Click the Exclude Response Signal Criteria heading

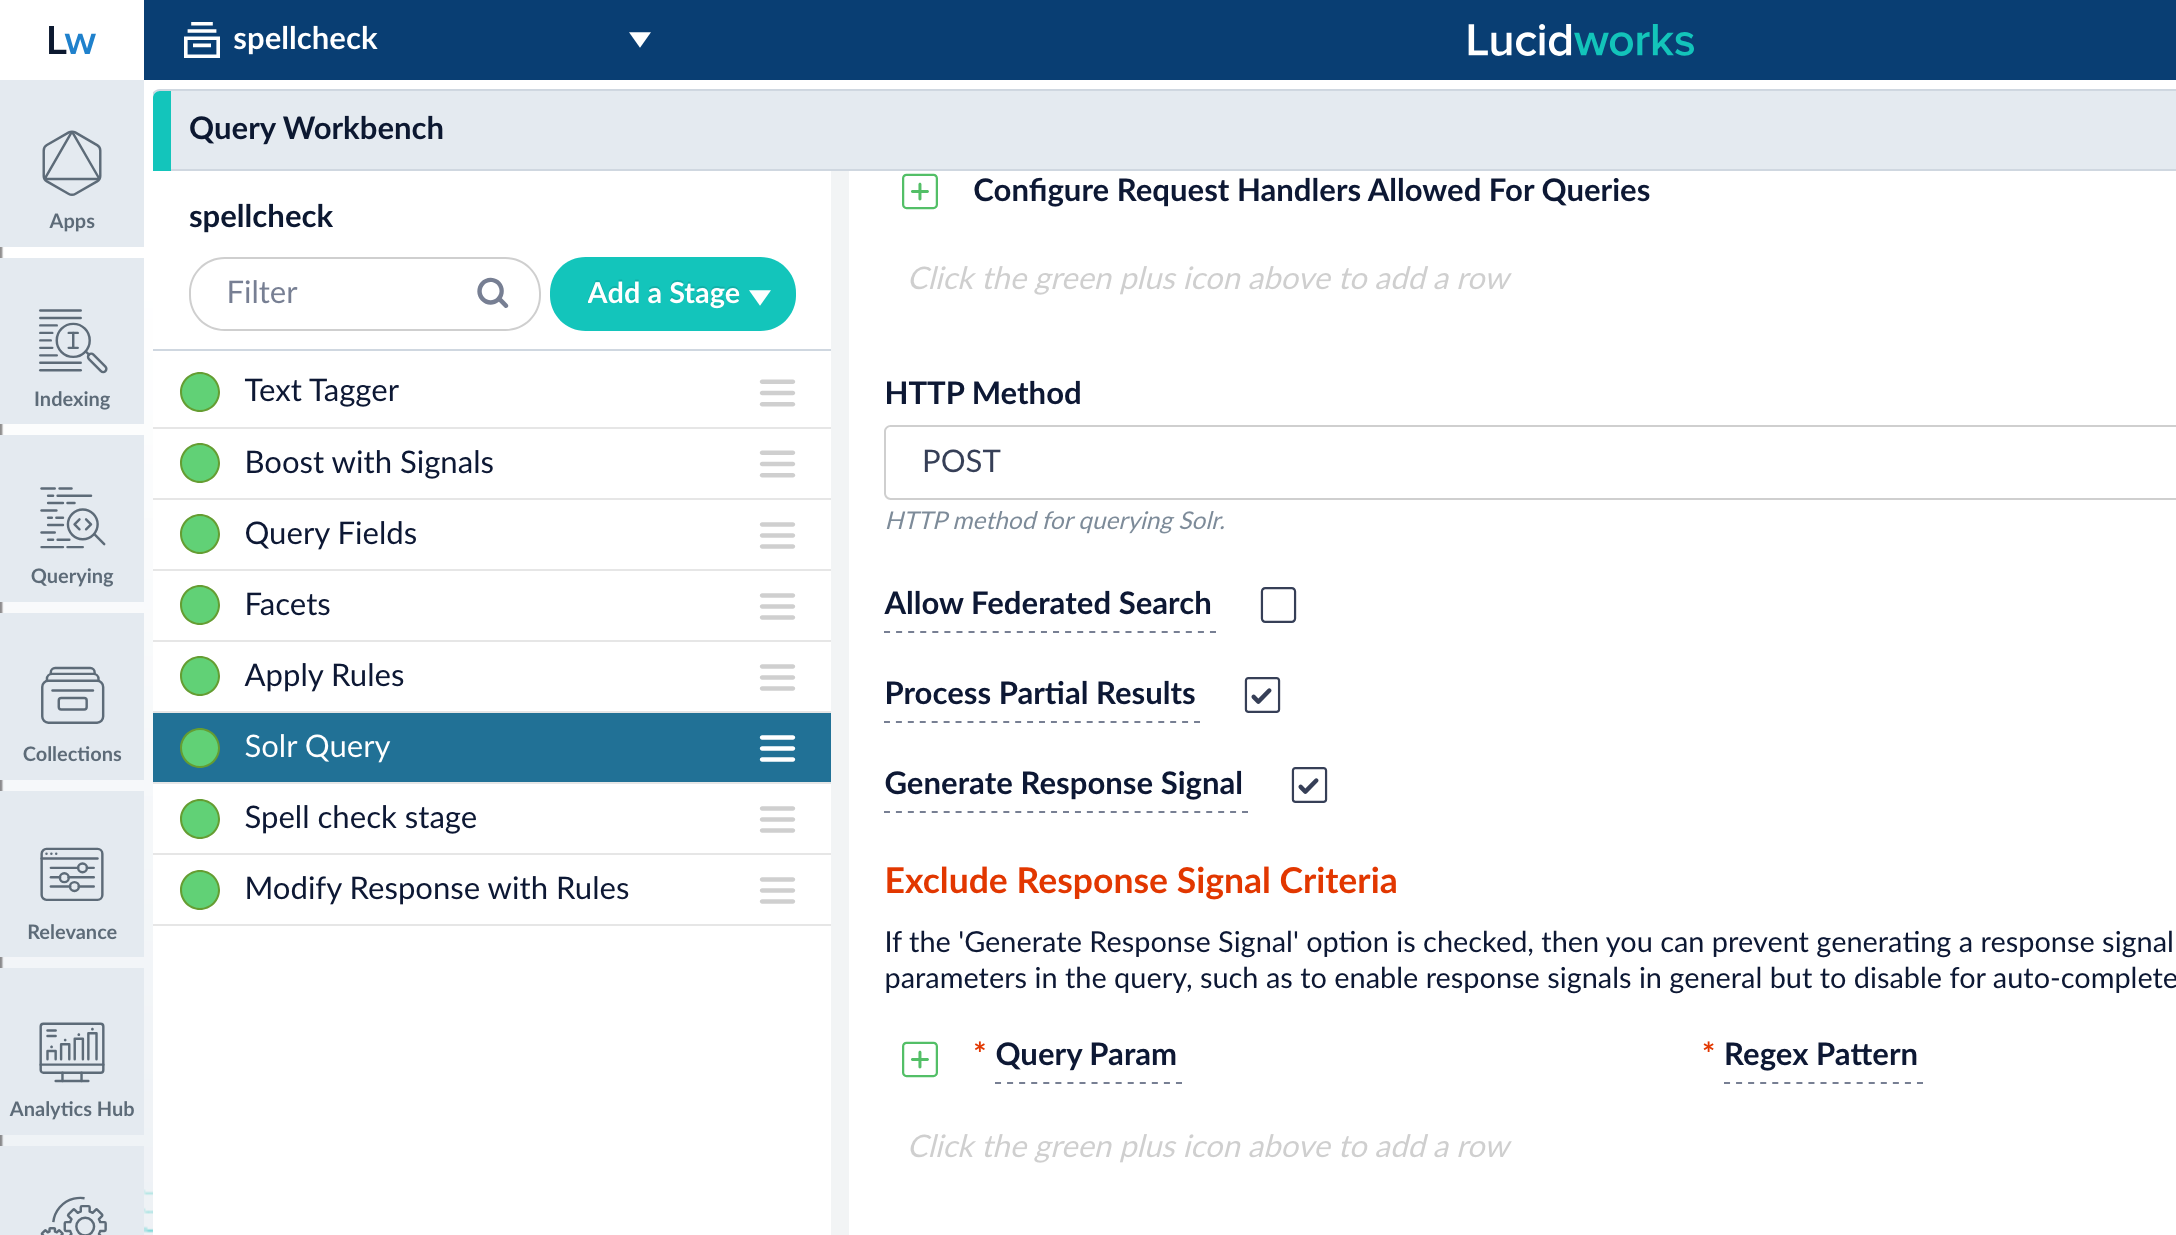pyautogui.click(x=1141, y=881)
